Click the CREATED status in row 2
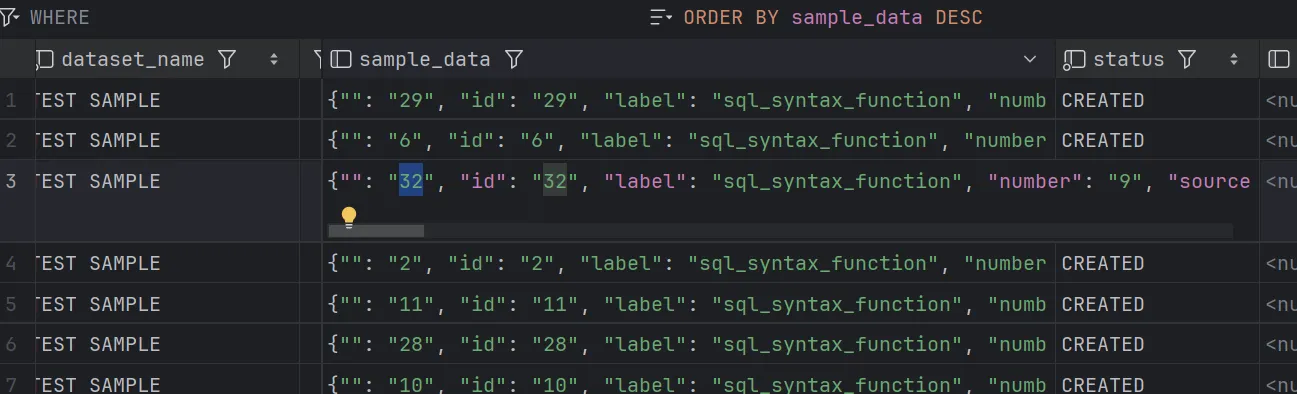The image size is (1297, 394). (1103, 140)
